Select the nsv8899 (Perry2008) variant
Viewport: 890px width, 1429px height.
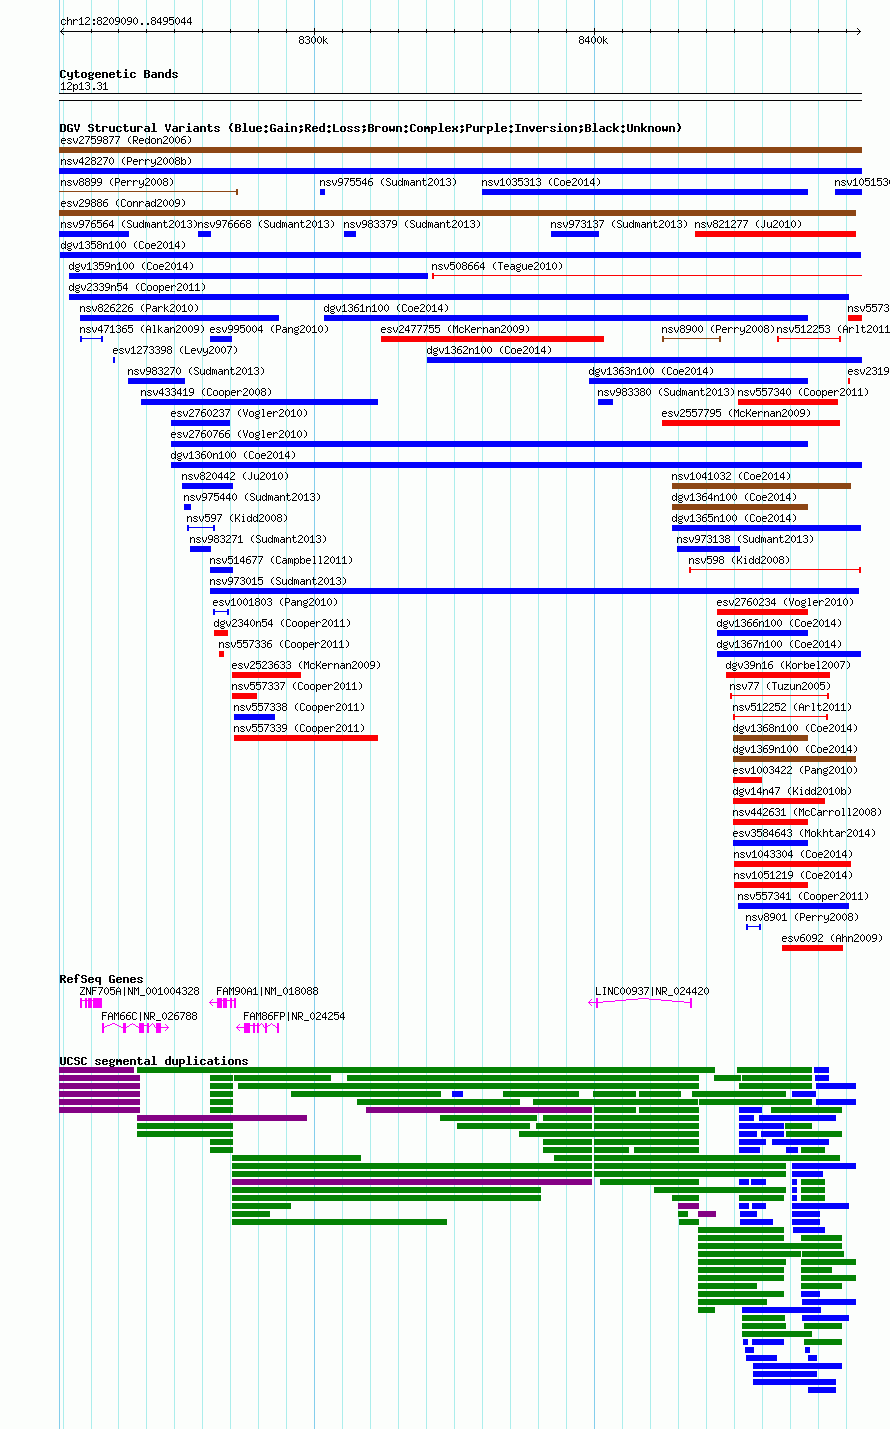coord(117,182)
